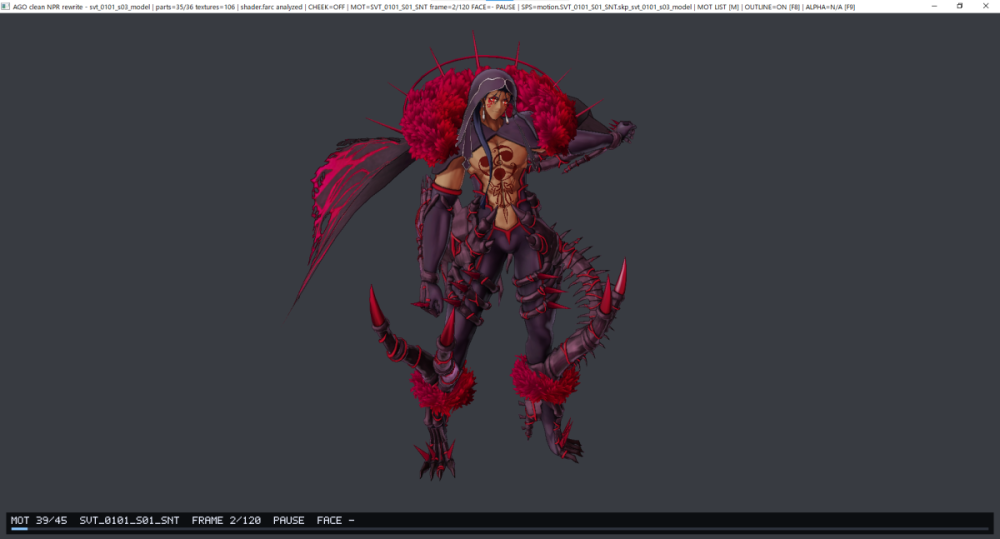
Task: Click the "PAUSE" status indicator
Action: click(288, 520)
